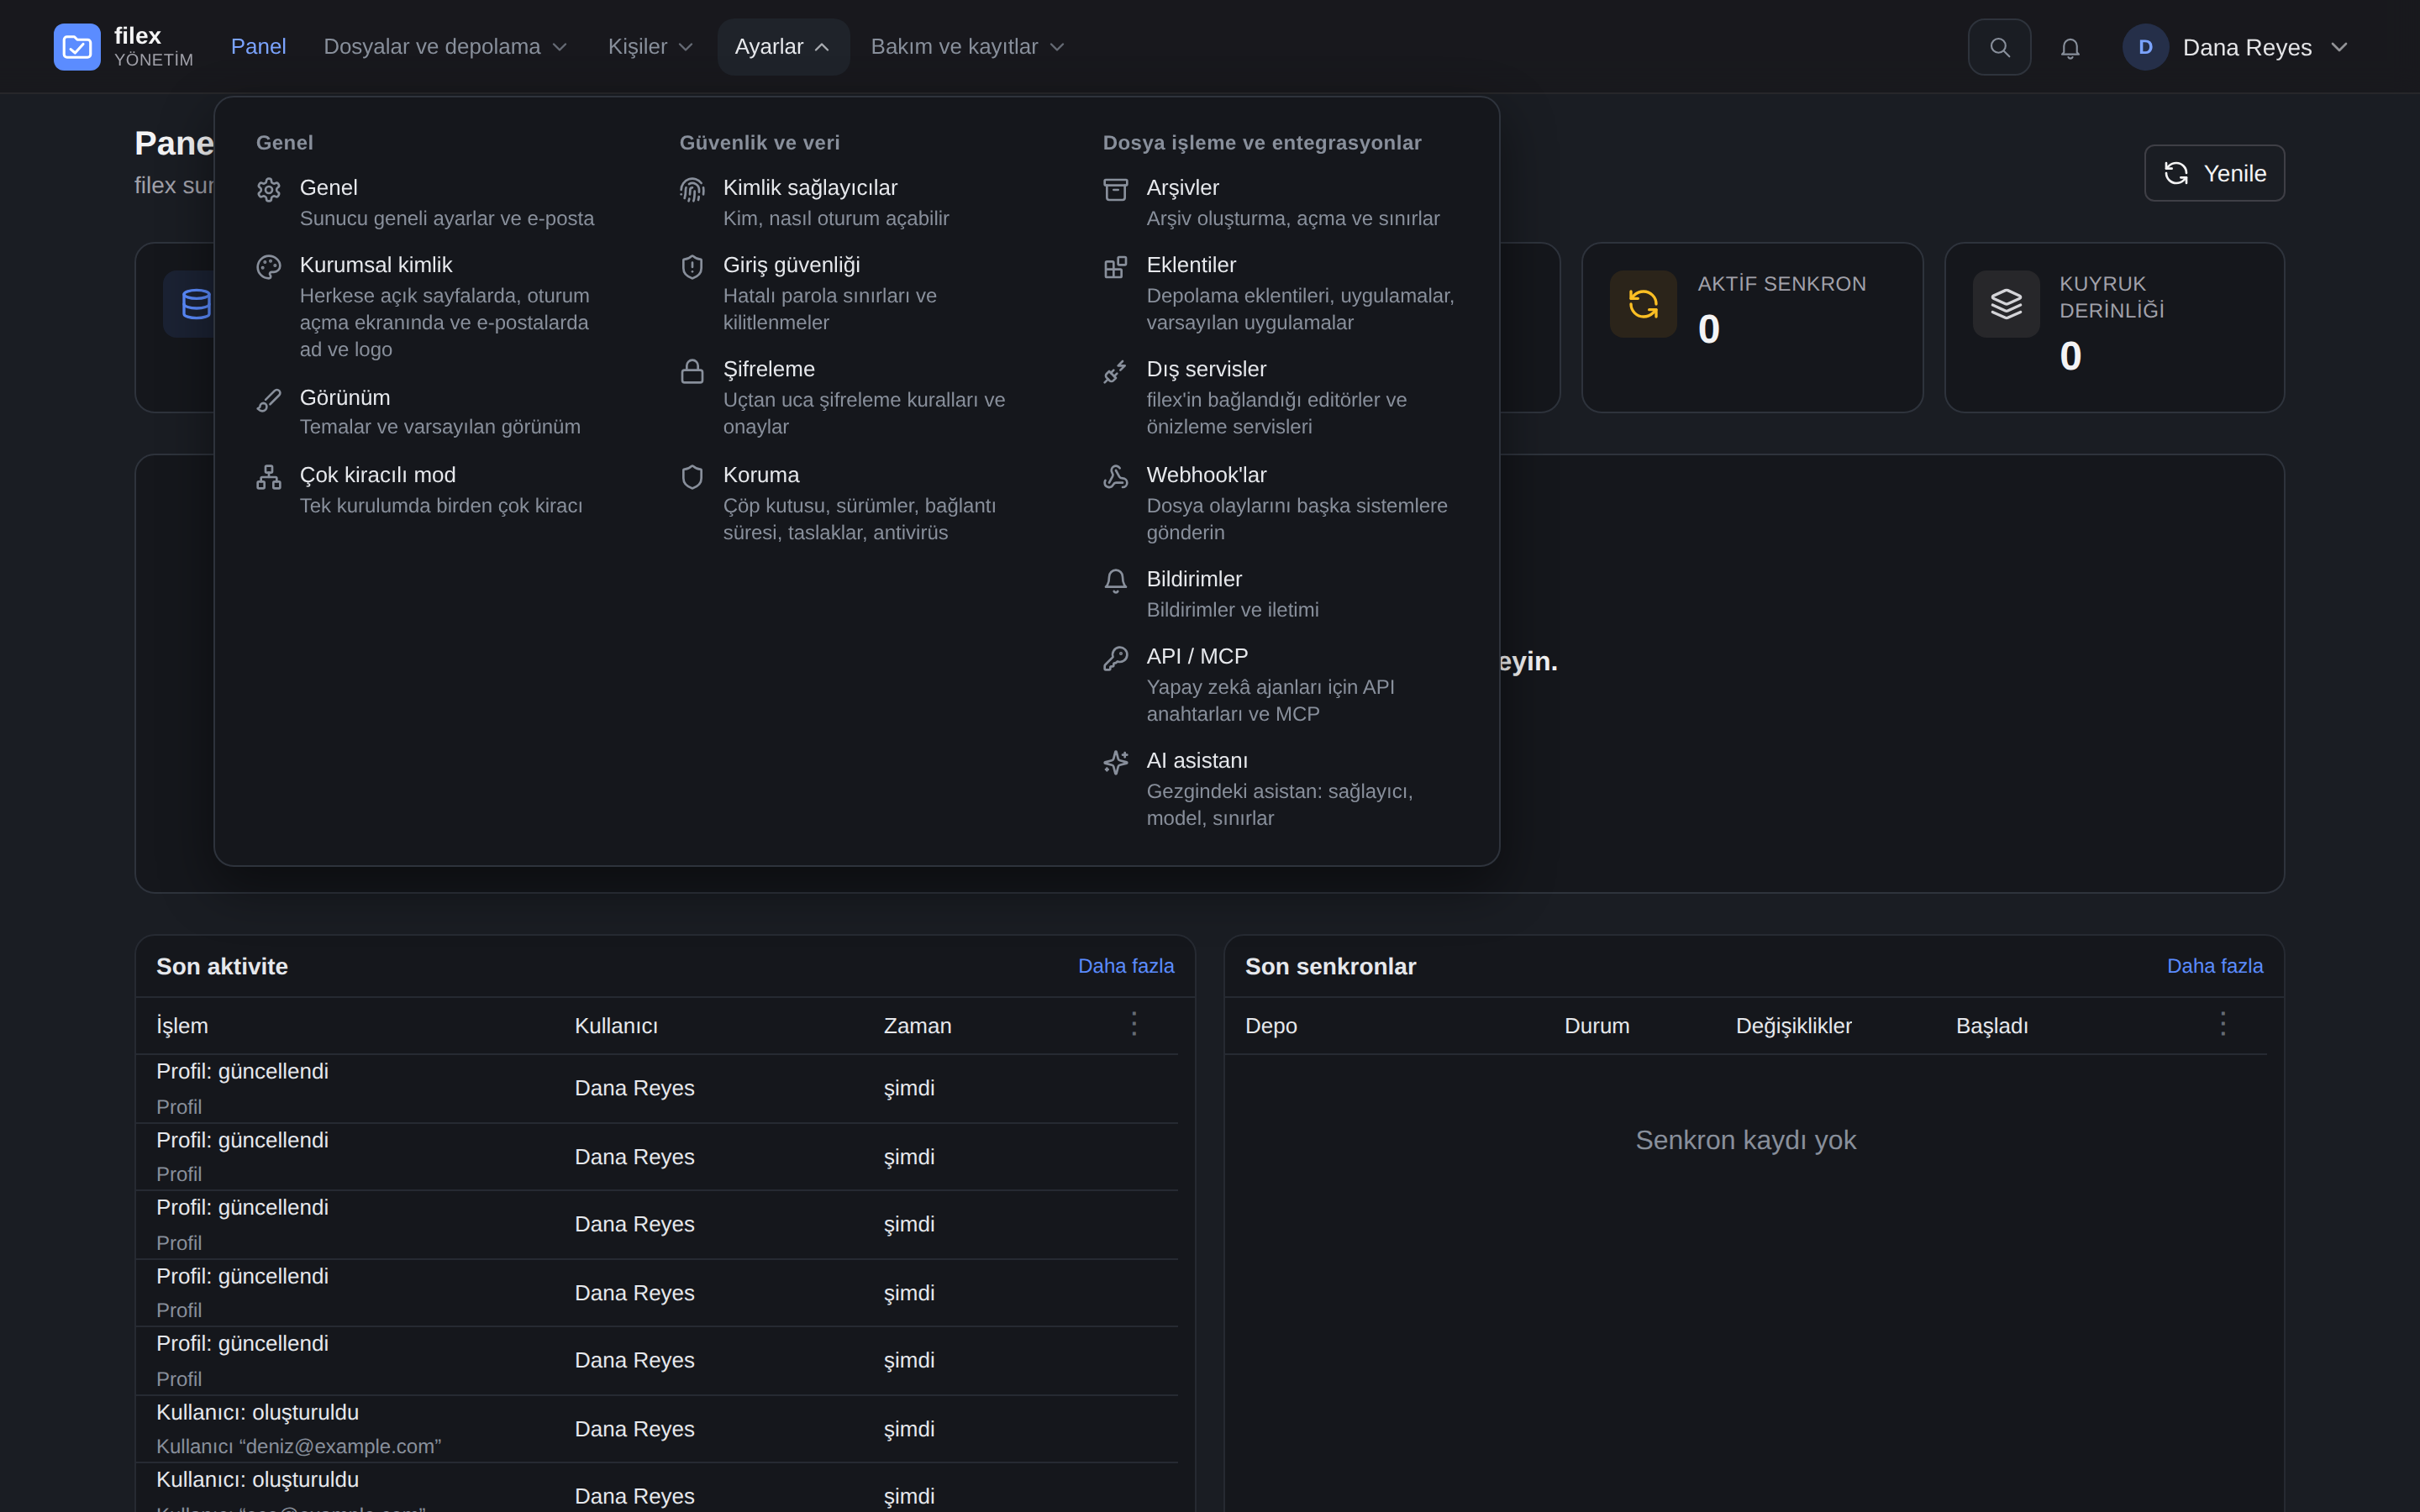Viewport: 2420px width, 1512px height.
Task: Click the Aktif Senkron card value
Action: coord(1708,330)
